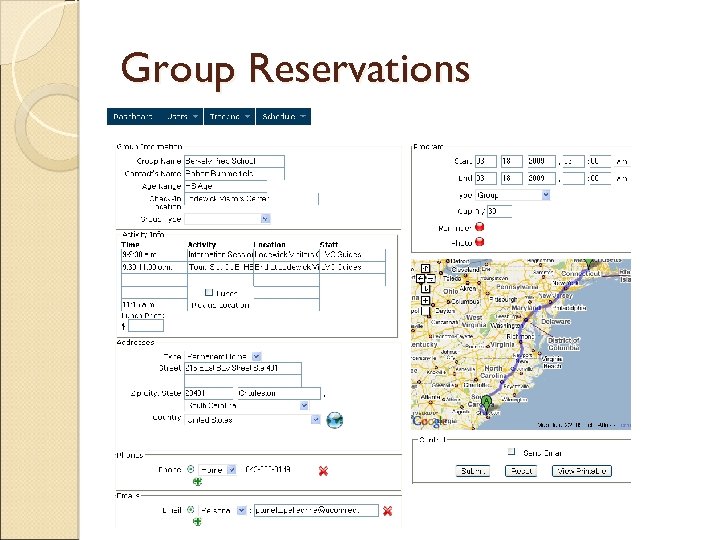Add another phone with green plus icon
The width and height of the screenshot is (720, 540).
point(197,481)
